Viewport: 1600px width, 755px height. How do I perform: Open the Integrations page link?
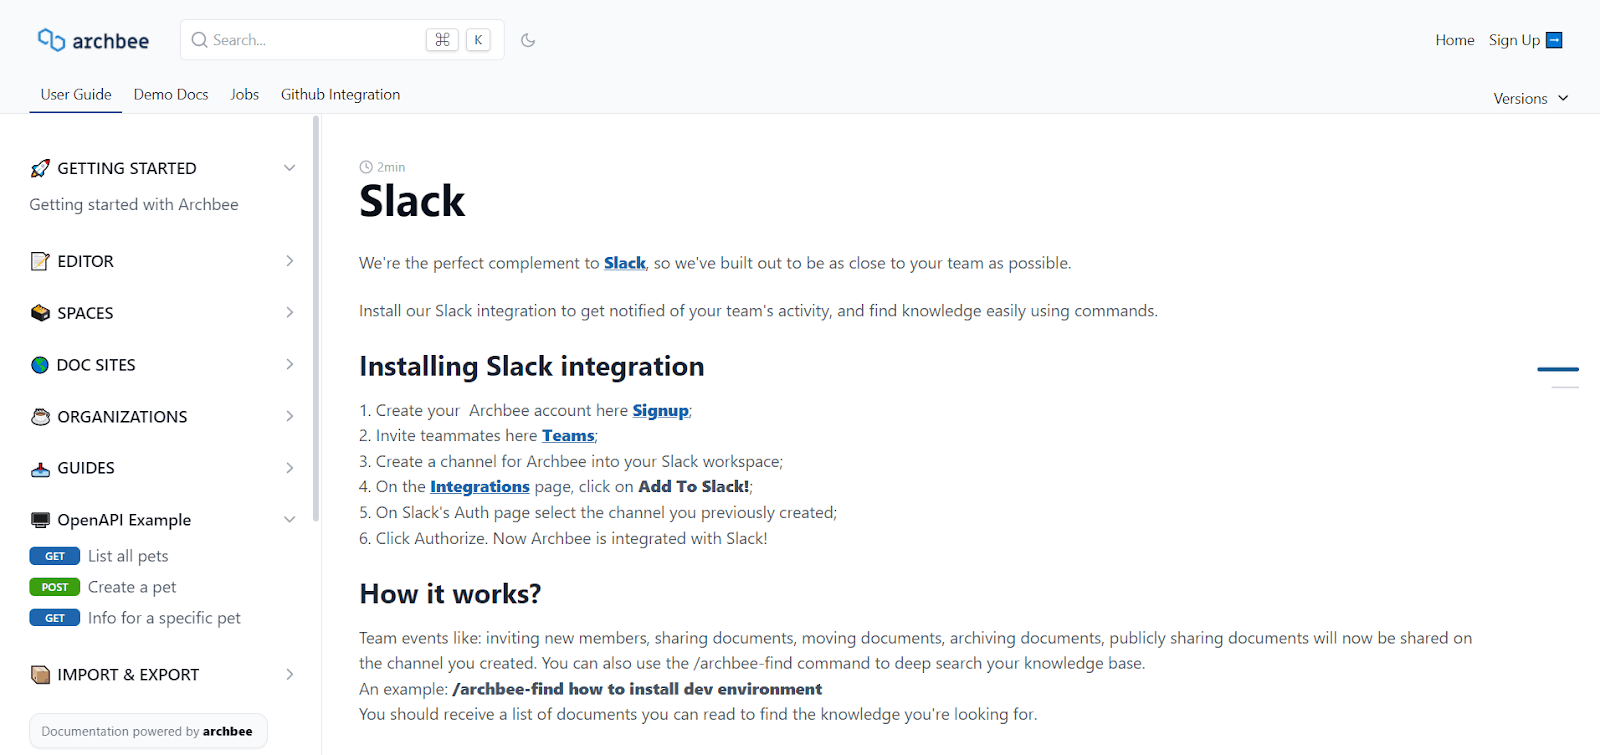tap(479, 487)
